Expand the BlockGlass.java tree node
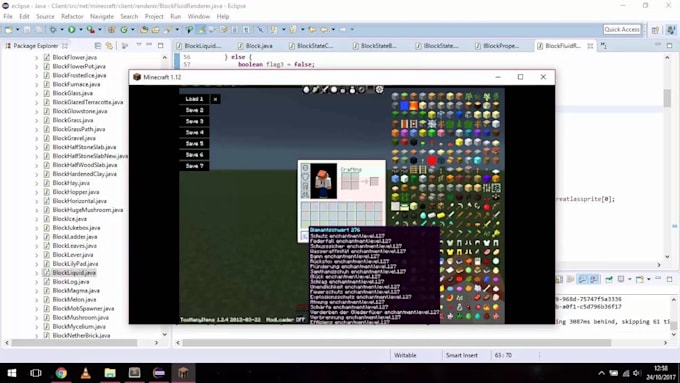680x383 pixels. click(x=36, y=93)
